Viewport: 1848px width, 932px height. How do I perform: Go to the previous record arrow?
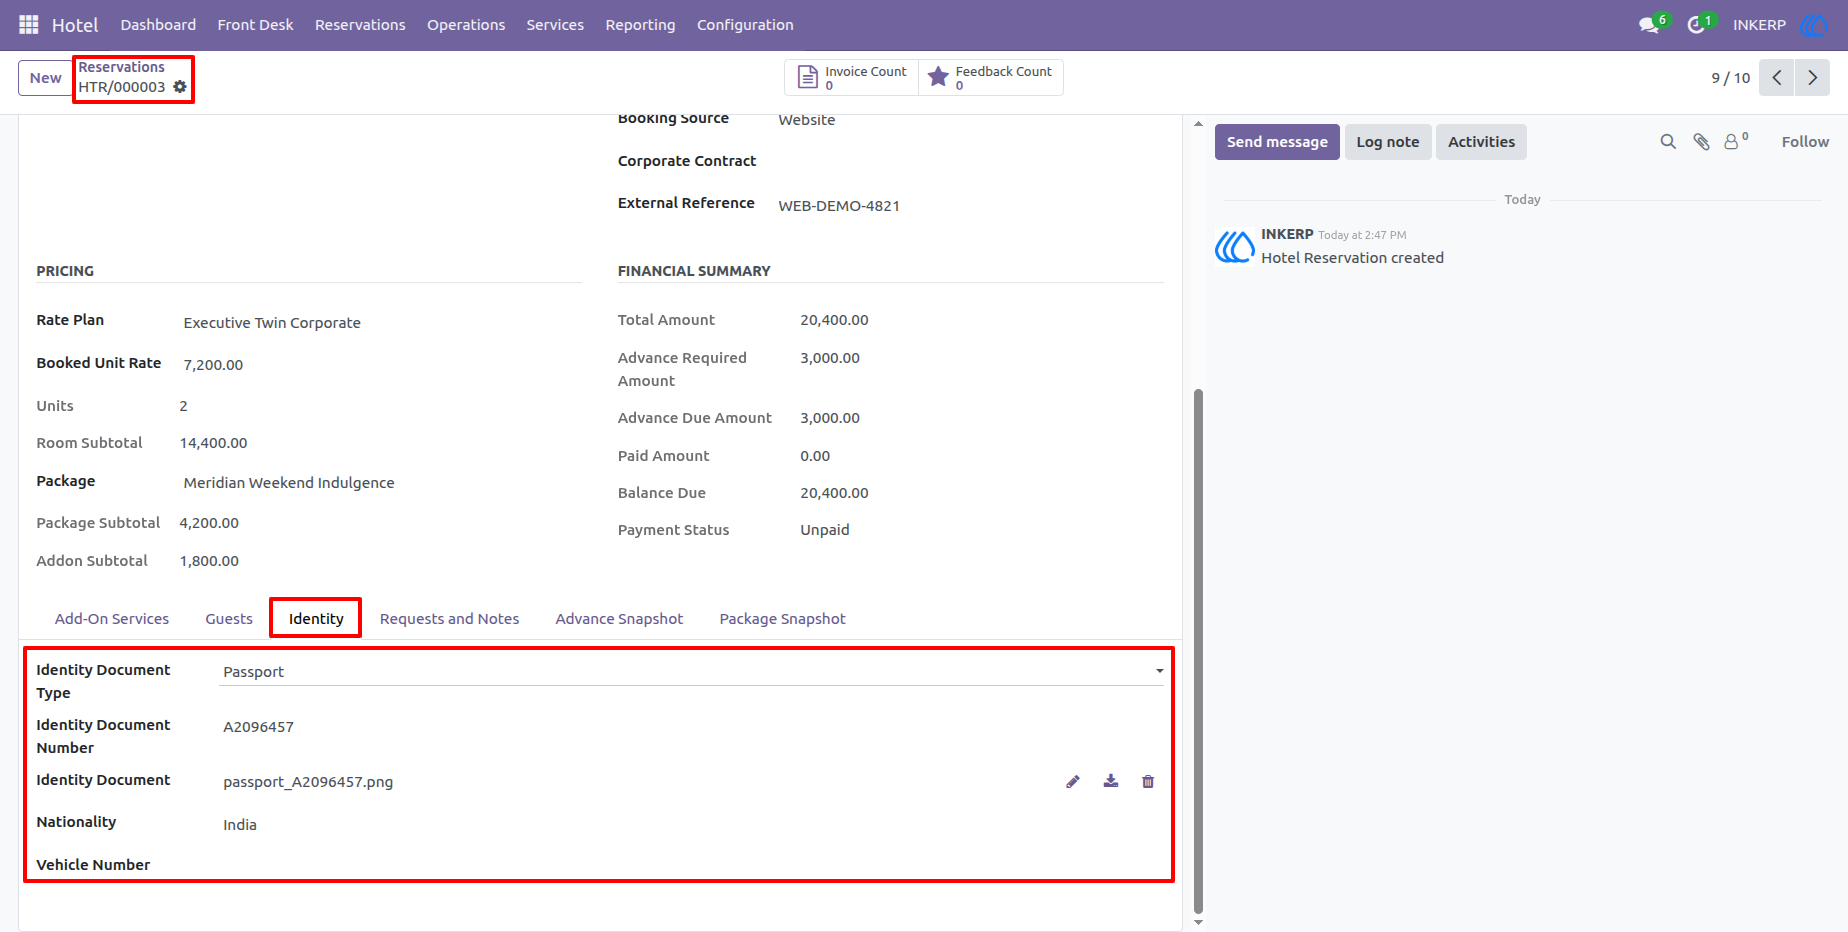(x=1777, y=78)
